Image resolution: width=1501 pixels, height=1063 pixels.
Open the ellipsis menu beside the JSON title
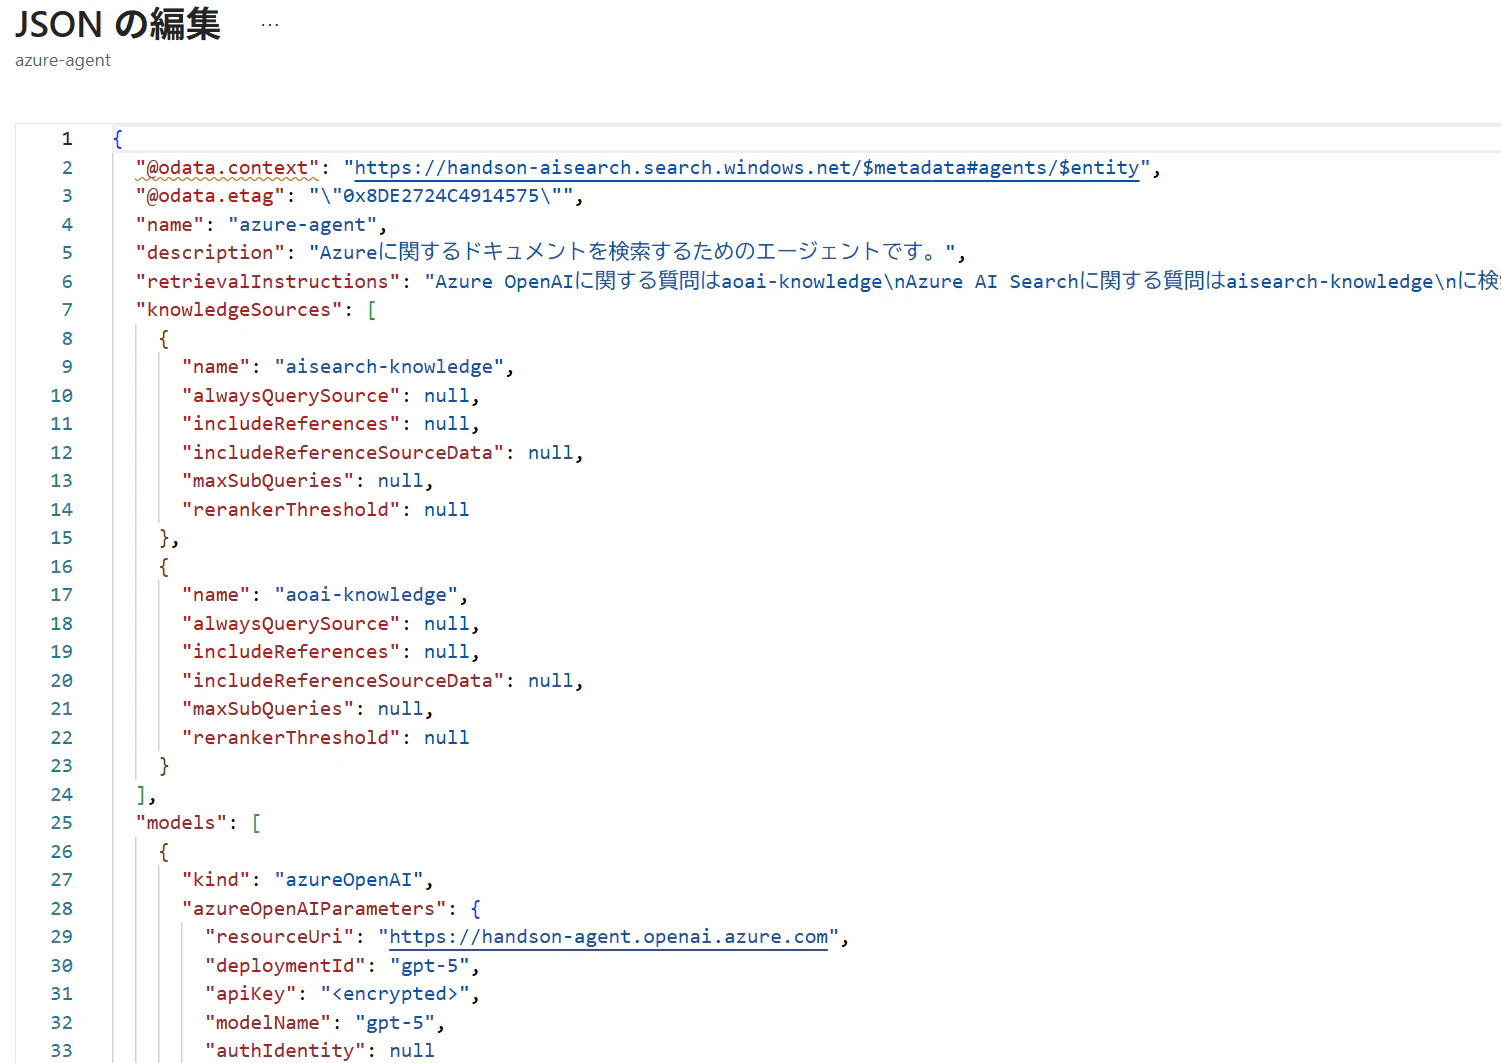tap(270, 25)
